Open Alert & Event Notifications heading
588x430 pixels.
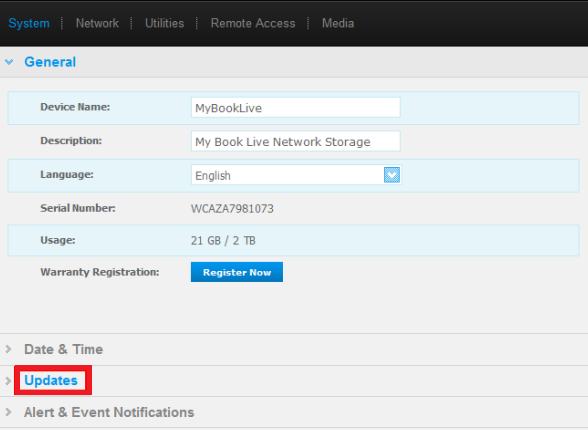(109, 412)
